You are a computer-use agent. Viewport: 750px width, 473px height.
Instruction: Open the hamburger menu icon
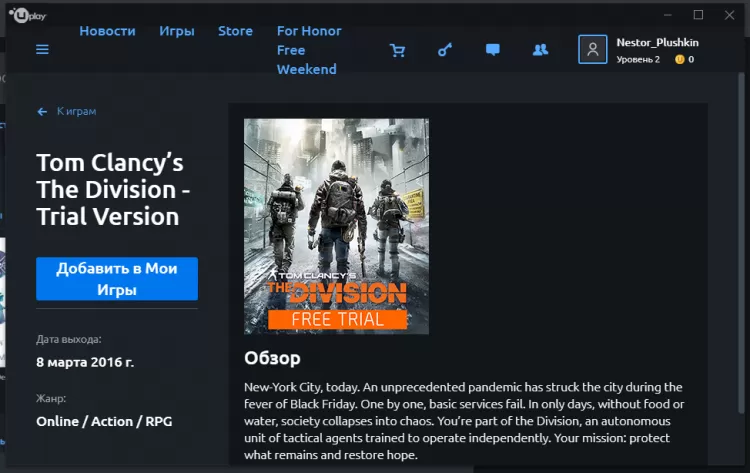coord(42,49)
